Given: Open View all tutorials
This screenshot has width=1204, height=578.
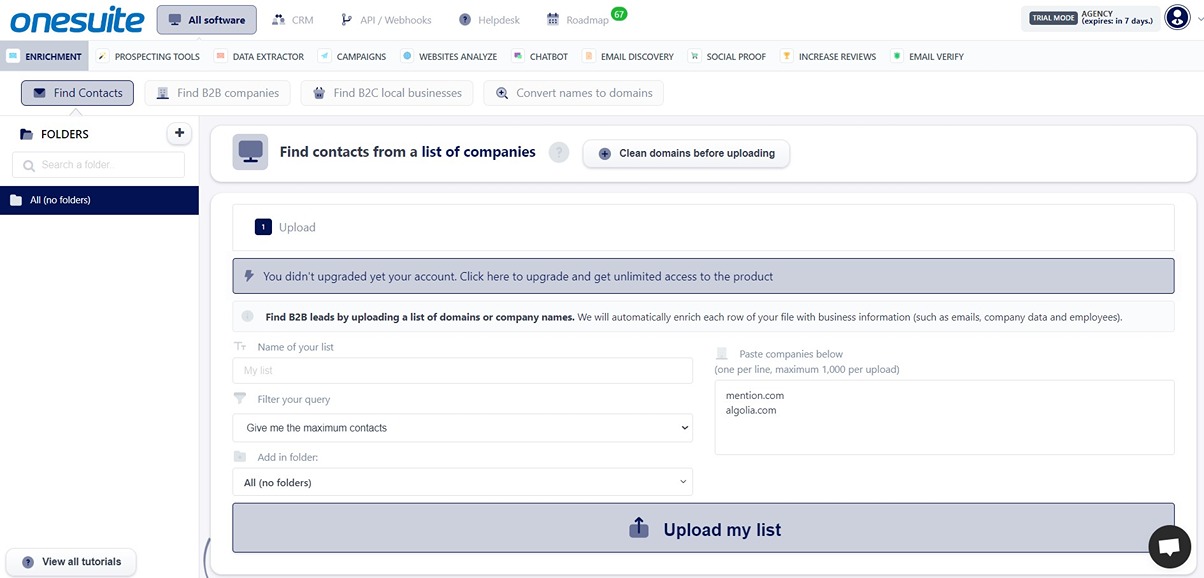Looking at the screenshot, I should tap(70, 561).
